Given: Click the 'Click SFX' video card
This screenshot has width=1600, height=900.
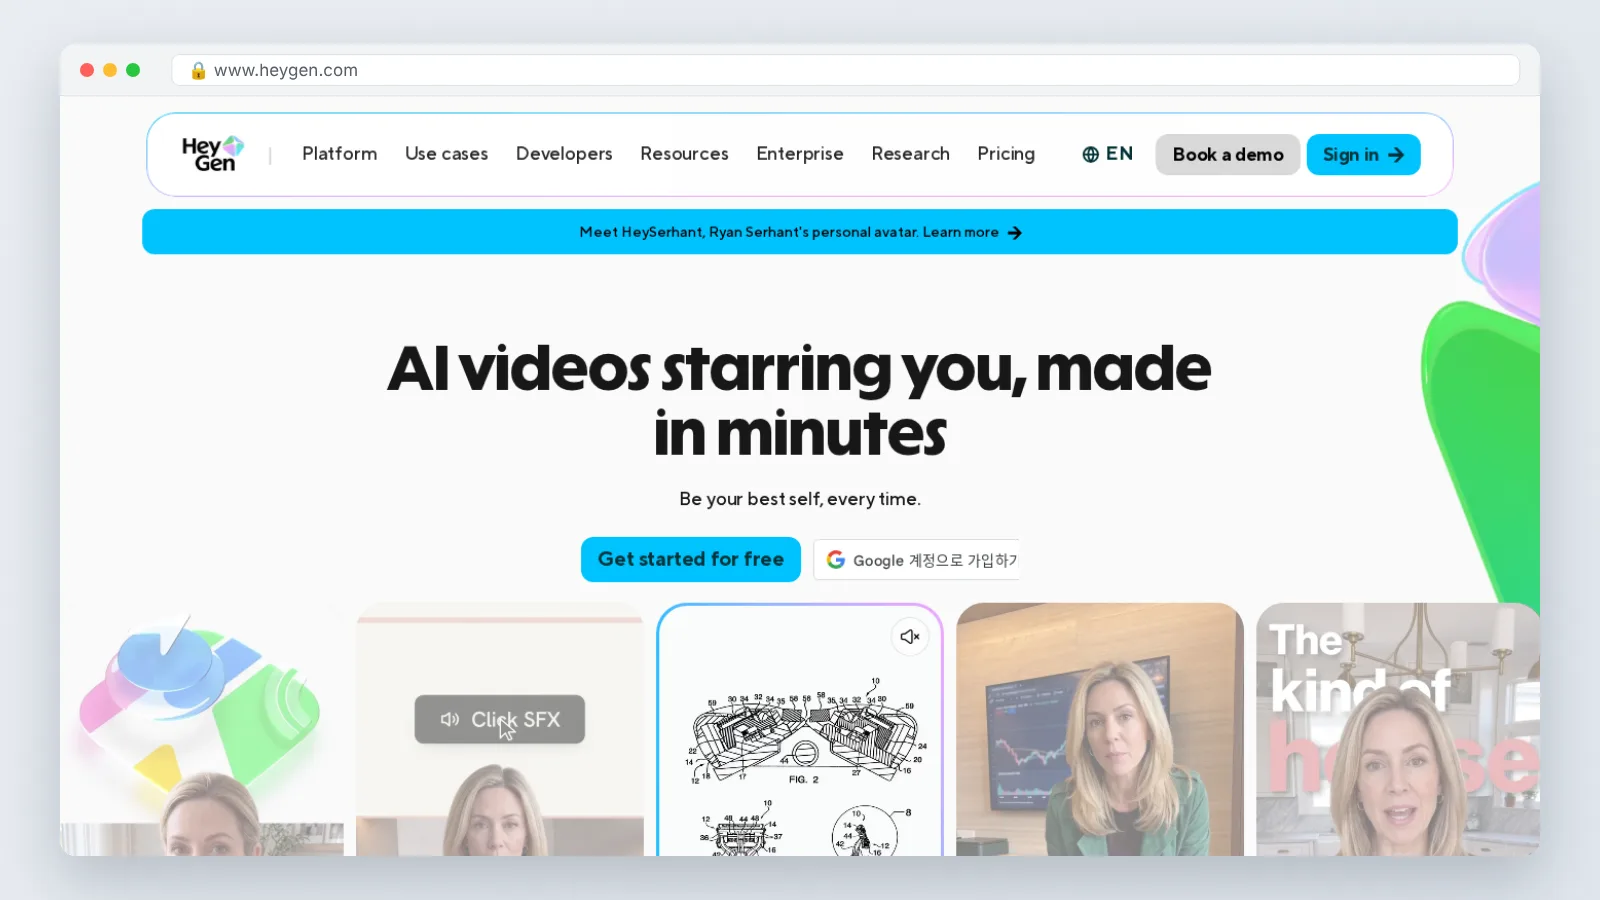Looking at the screenshot, I should (500, 730).
